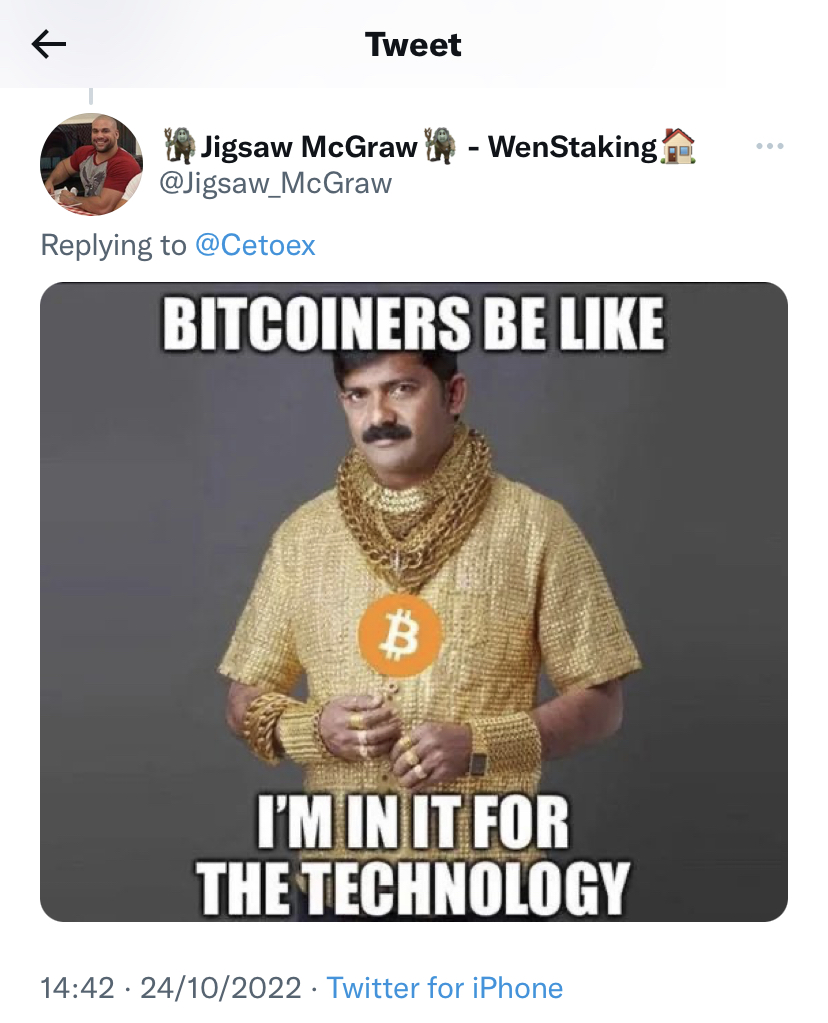Click the 'THE TECHNOLOGY' caption text
This screenshot has height=1023, width=828.
pos(413,889)
